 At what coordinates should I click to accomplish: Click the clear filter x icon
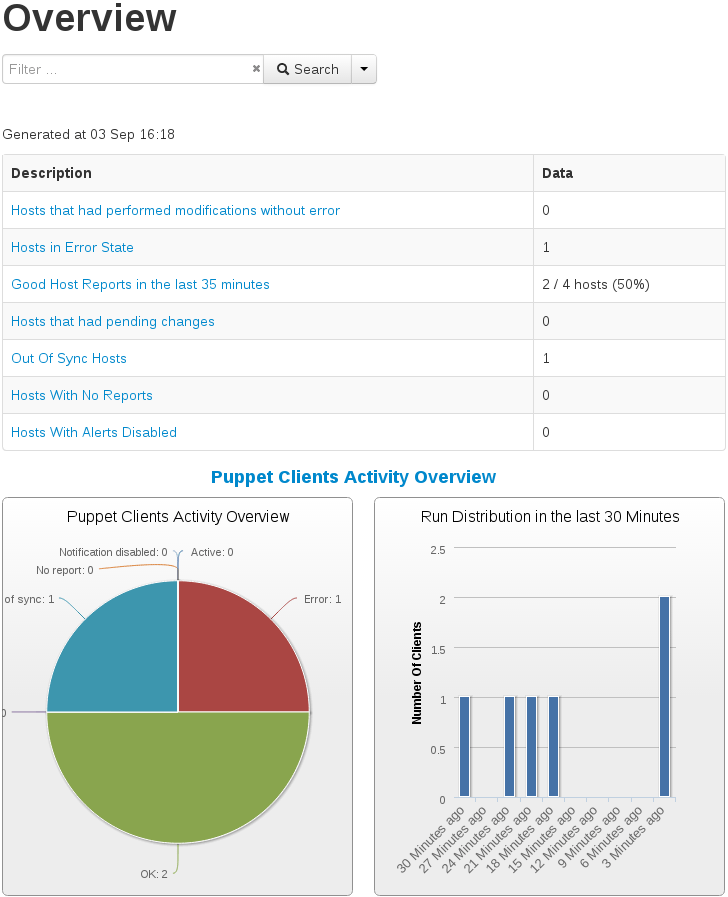(x=256, y=69)
